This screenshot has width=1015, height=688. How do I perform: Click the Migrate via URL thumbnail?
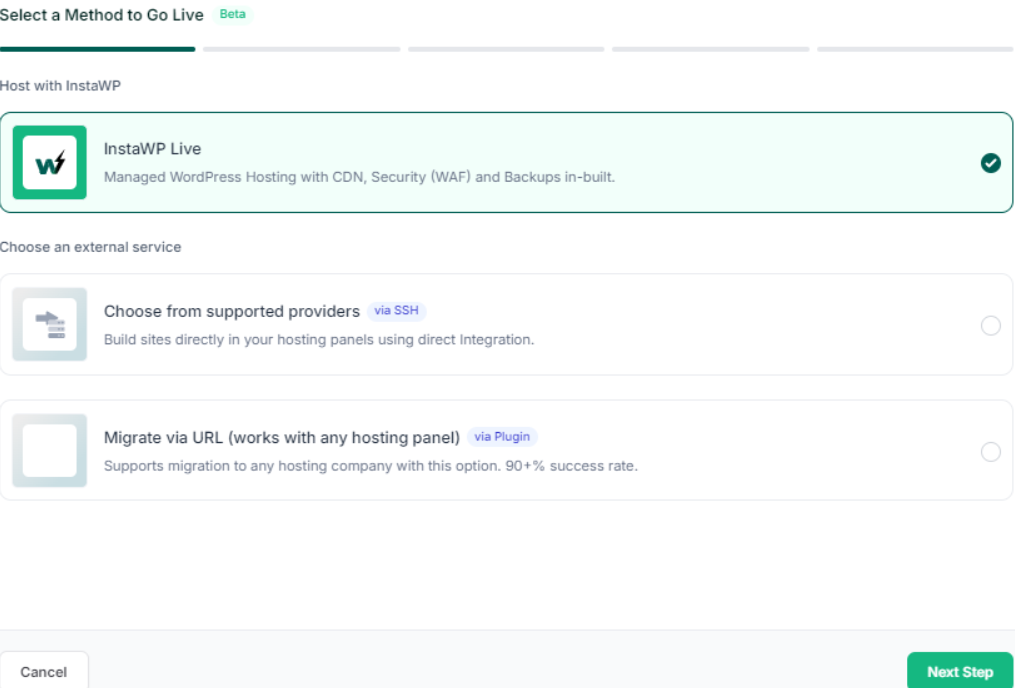coord(50,450)
